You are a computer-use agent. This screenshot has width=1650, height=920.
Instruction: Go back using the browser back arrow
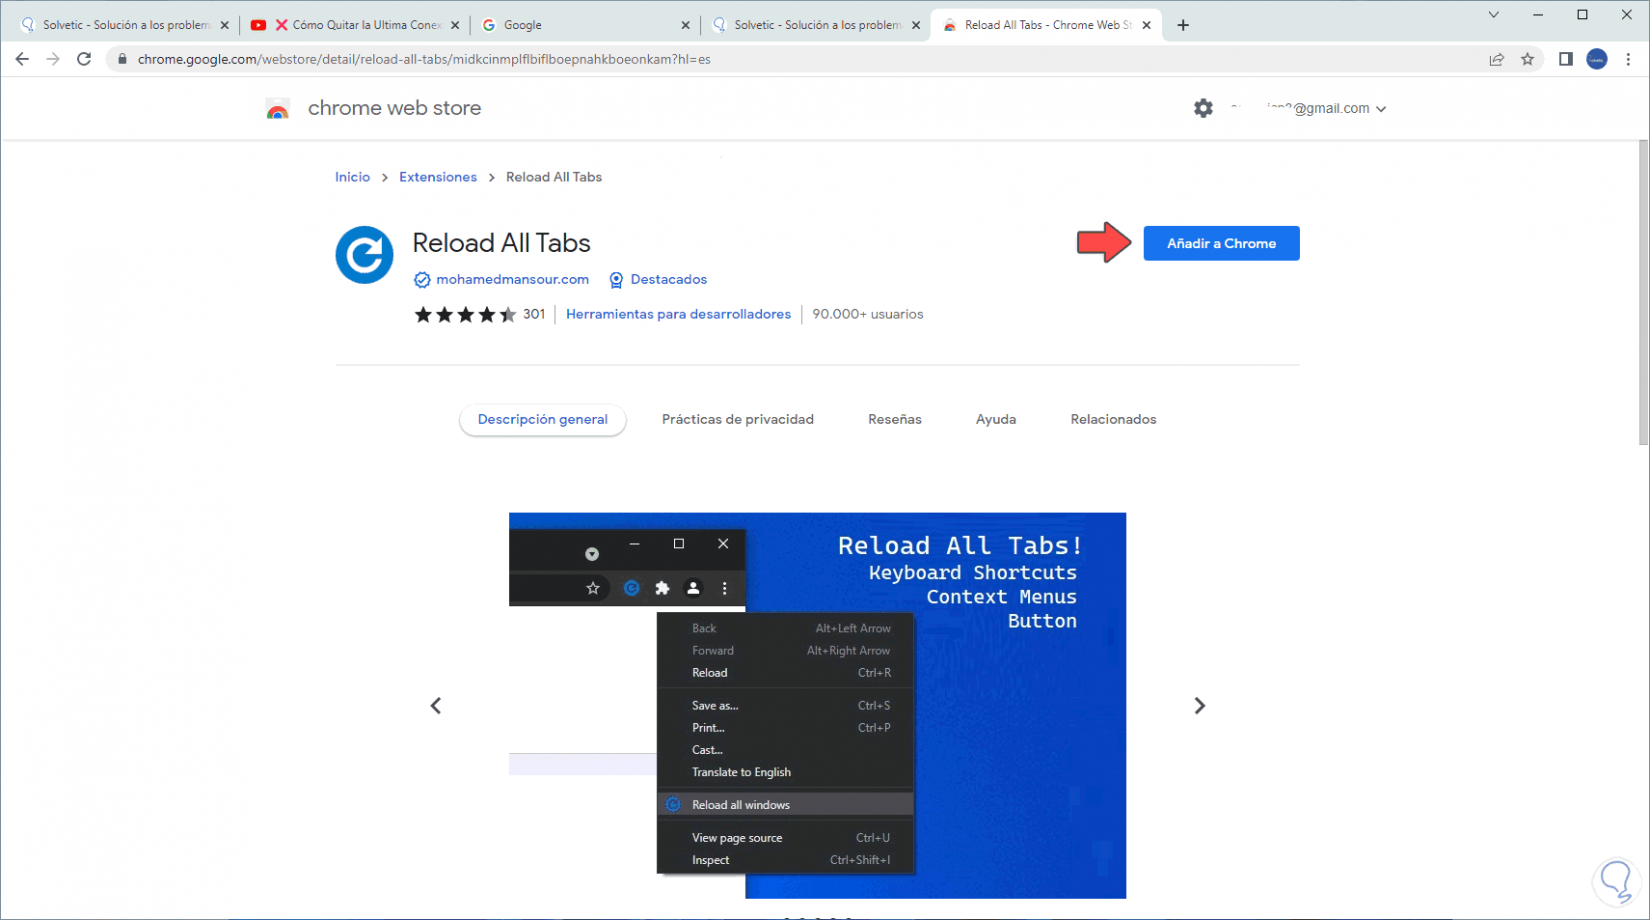(22, 59)
